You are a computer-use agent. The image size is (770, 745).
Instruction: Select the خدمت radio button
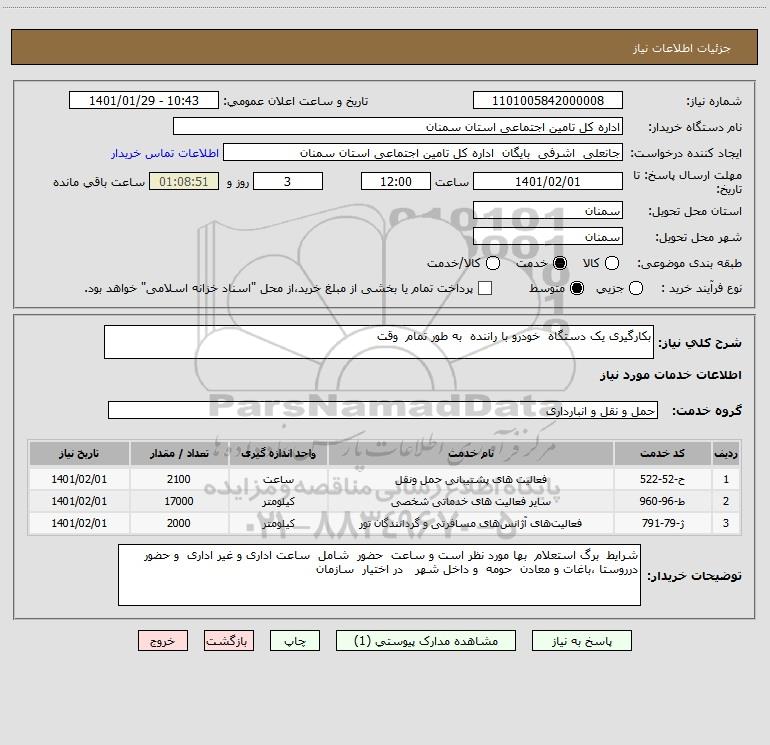[560, 263]
